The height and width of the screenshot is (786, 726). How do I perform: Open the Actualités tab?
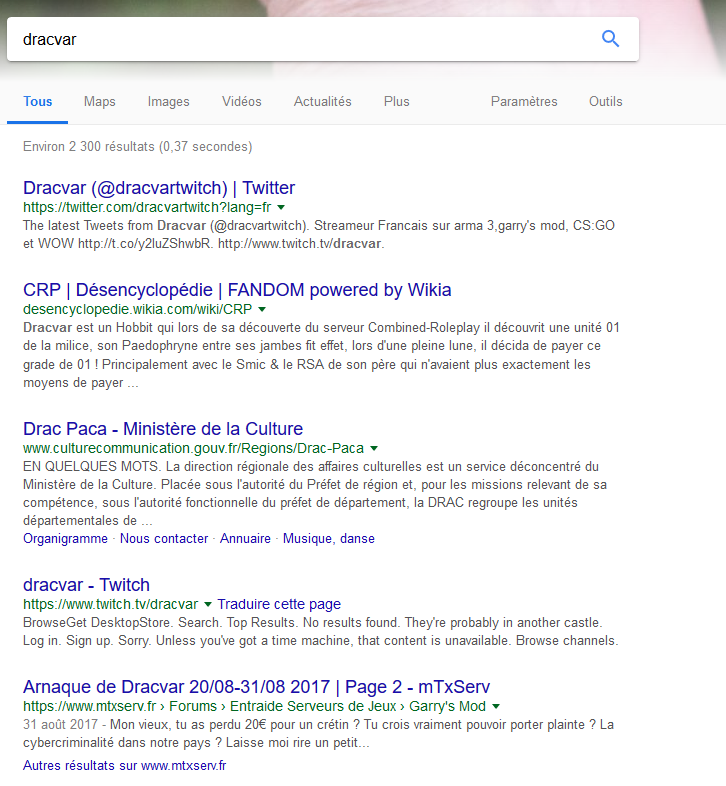point(322,101)
